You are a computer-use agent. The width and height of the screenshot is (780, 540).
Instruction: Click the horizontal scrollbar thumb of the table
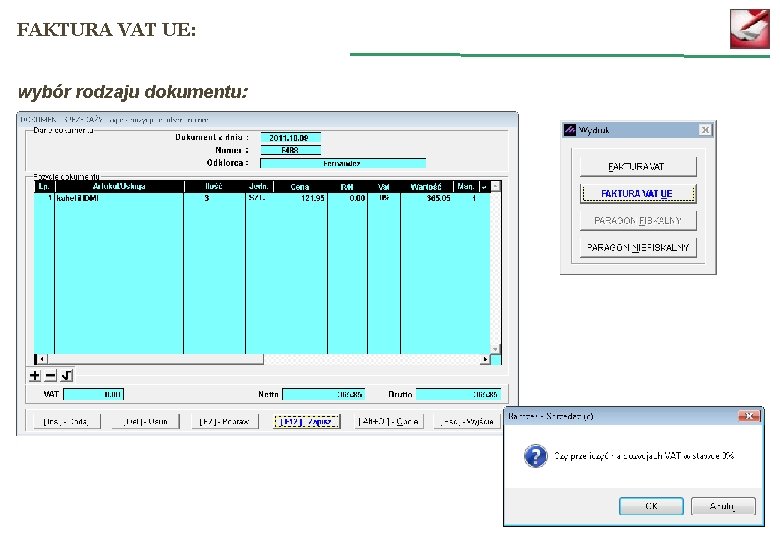click(155, 359)
